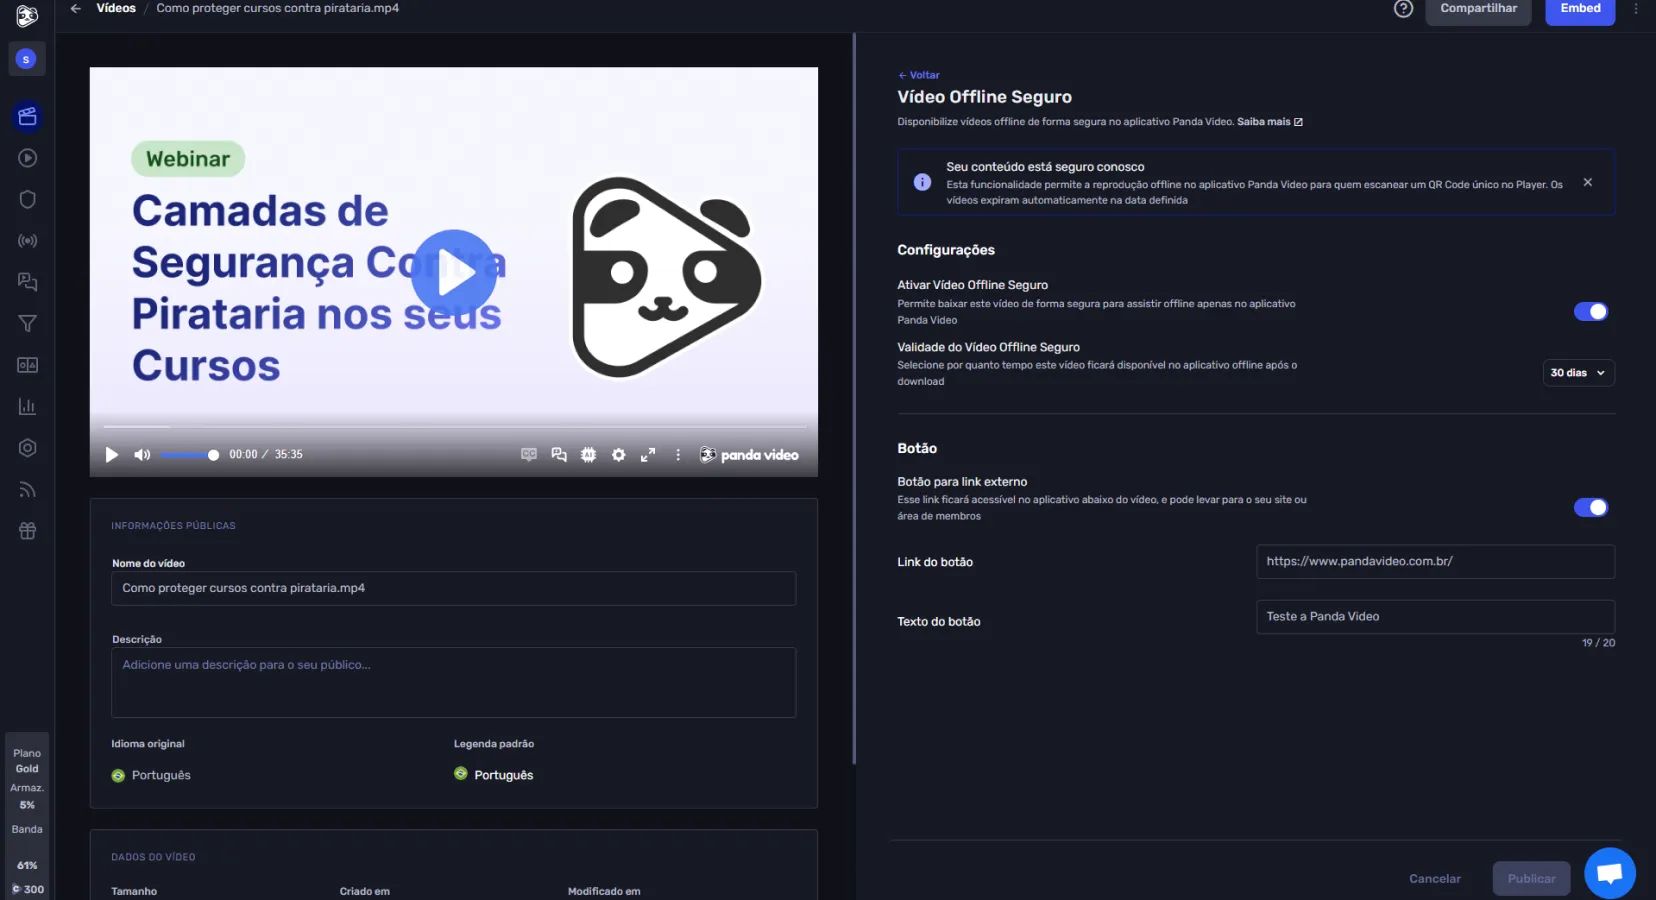Click the Embed button
The image size is (1656, 900).
point(1580,9)
